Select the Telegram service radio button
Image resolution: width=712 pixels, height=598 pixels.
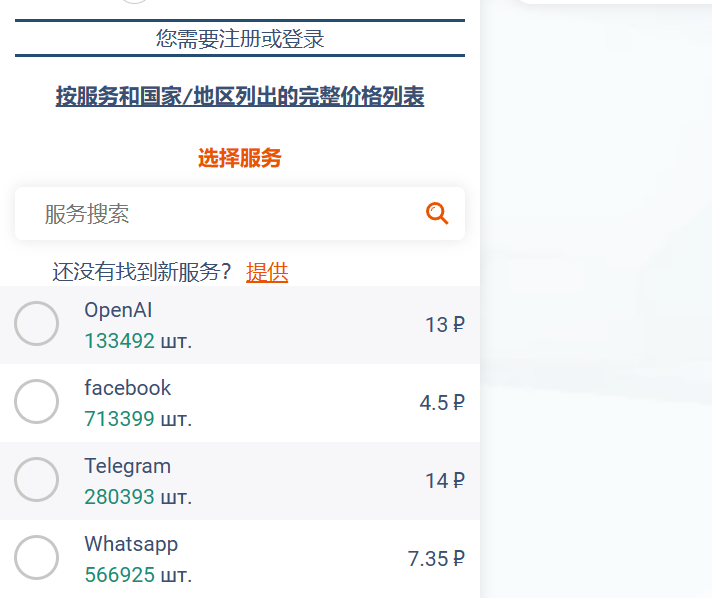click(36, 479)
